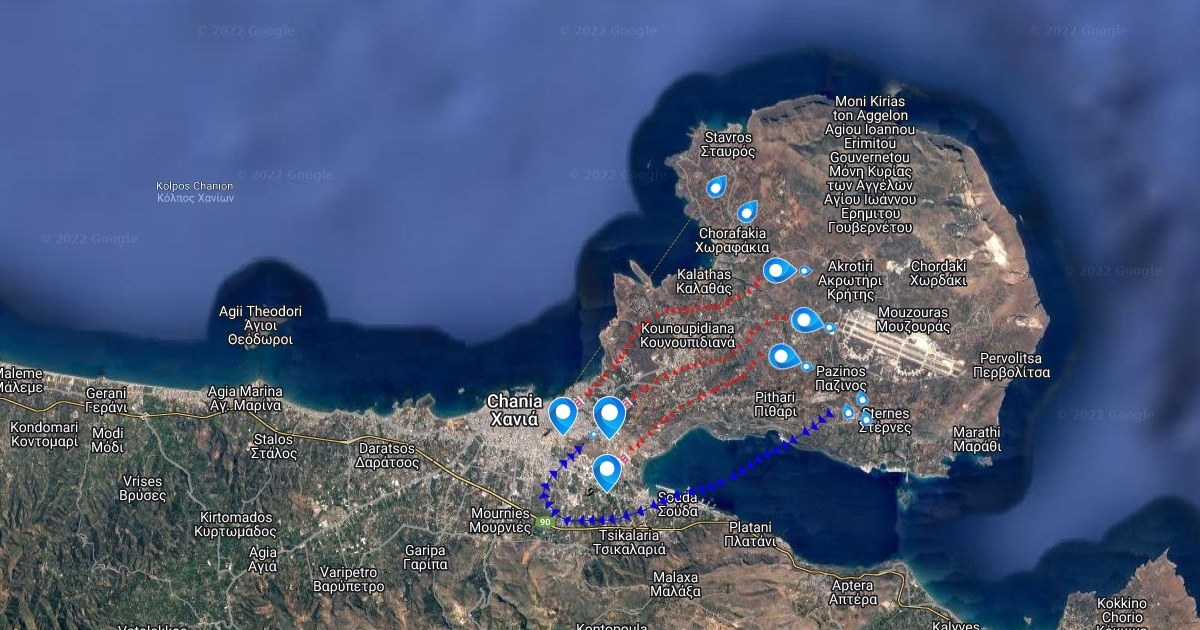Select the small marker below the Pazinos label

coord(861,399)
